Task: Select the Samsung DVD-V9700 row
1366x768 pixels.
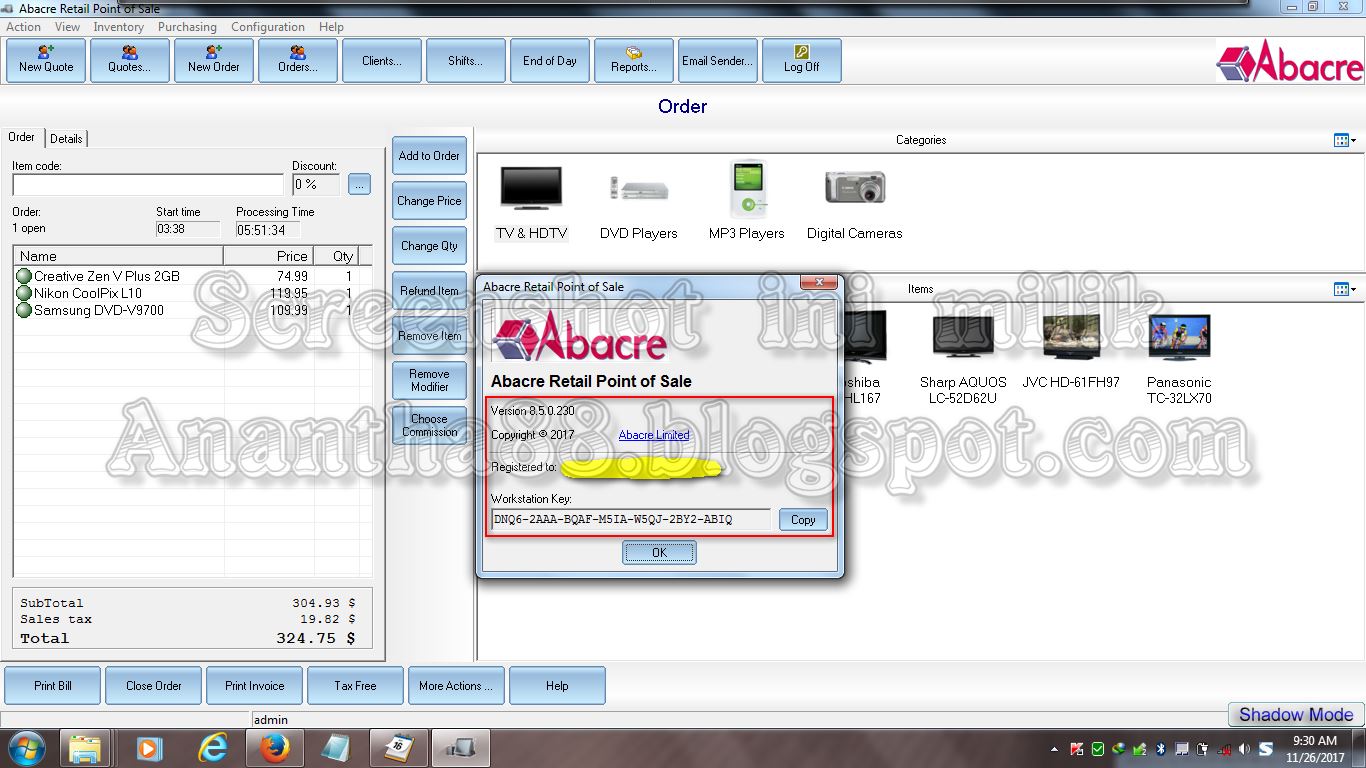Action: pyautogui.click(x=192, y=310)
